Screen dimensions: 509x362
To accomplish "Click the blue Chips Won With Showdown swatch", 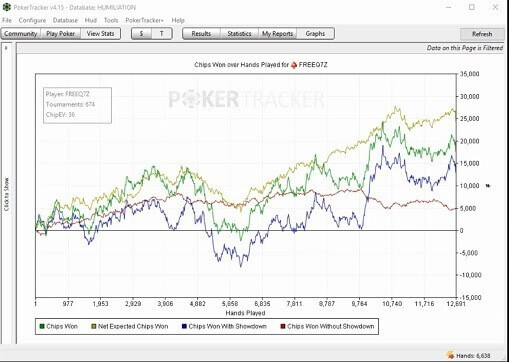I will click(x=184, y=327).
